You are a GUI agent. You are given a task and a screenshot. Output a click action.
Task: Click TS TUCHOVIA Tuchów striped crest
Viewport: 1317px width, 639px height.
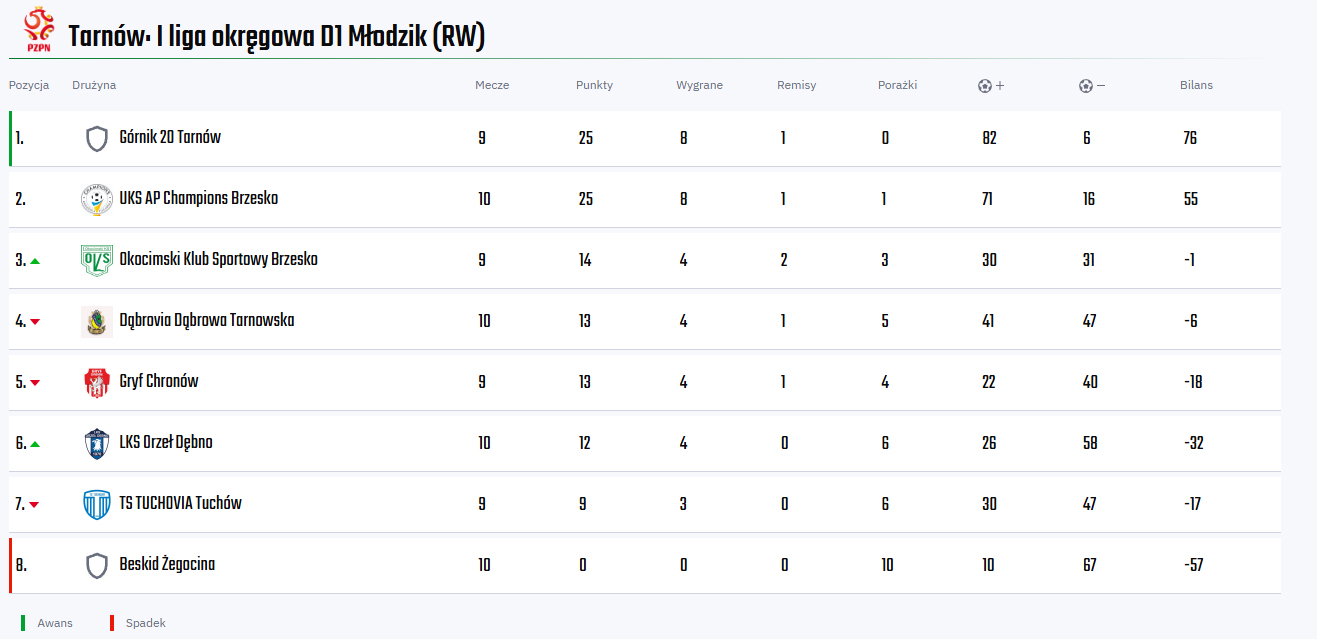coord(97,504)
